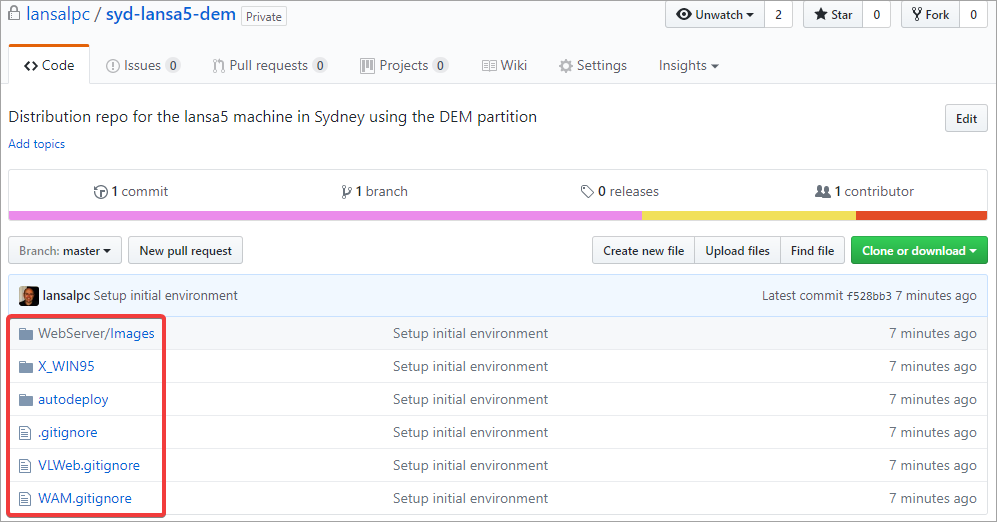Expand the Branch: master selector

tap(65, 251)
